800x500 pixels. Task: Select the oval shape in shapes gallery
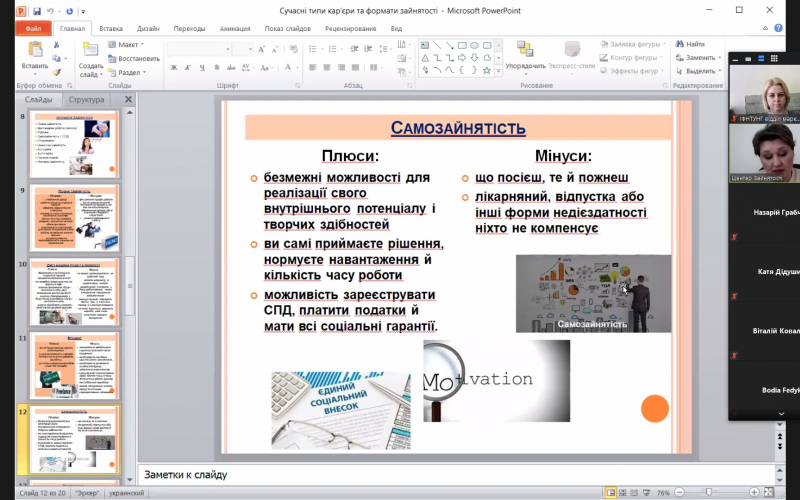(474, 45)
